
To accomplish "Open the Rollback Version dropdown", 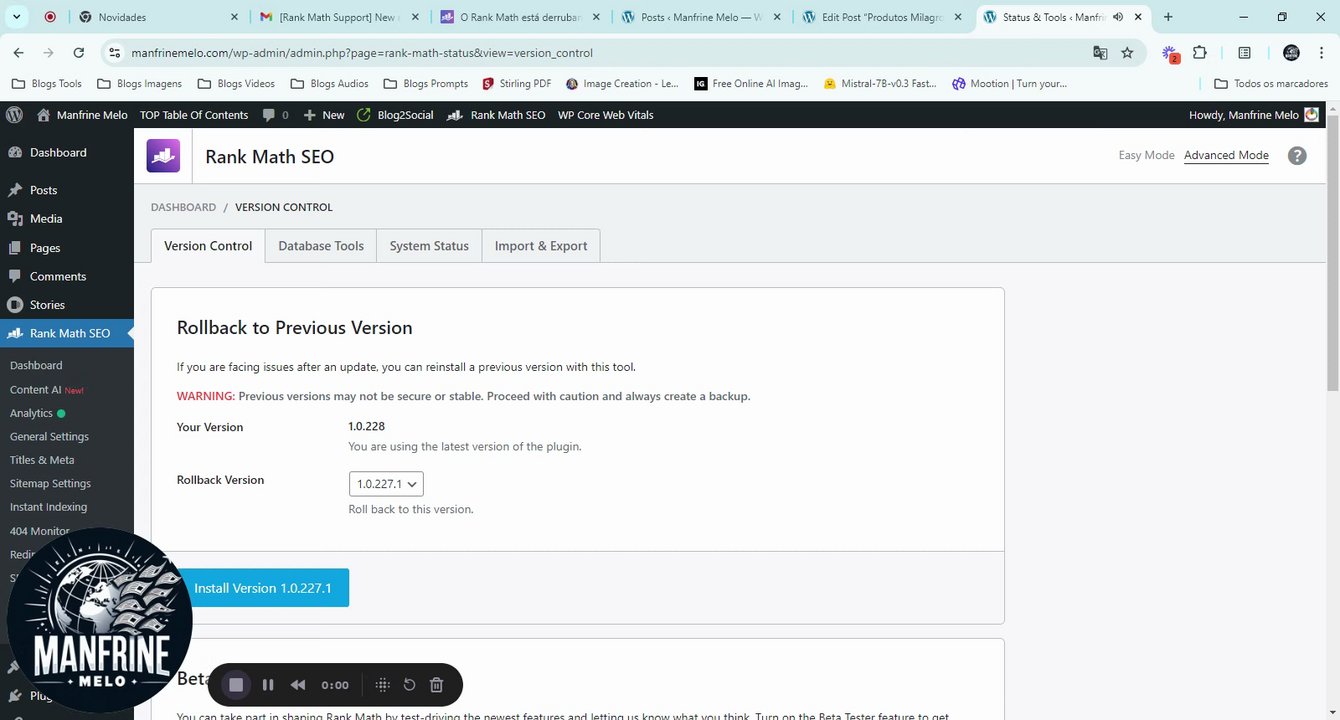I will point(386,484).
